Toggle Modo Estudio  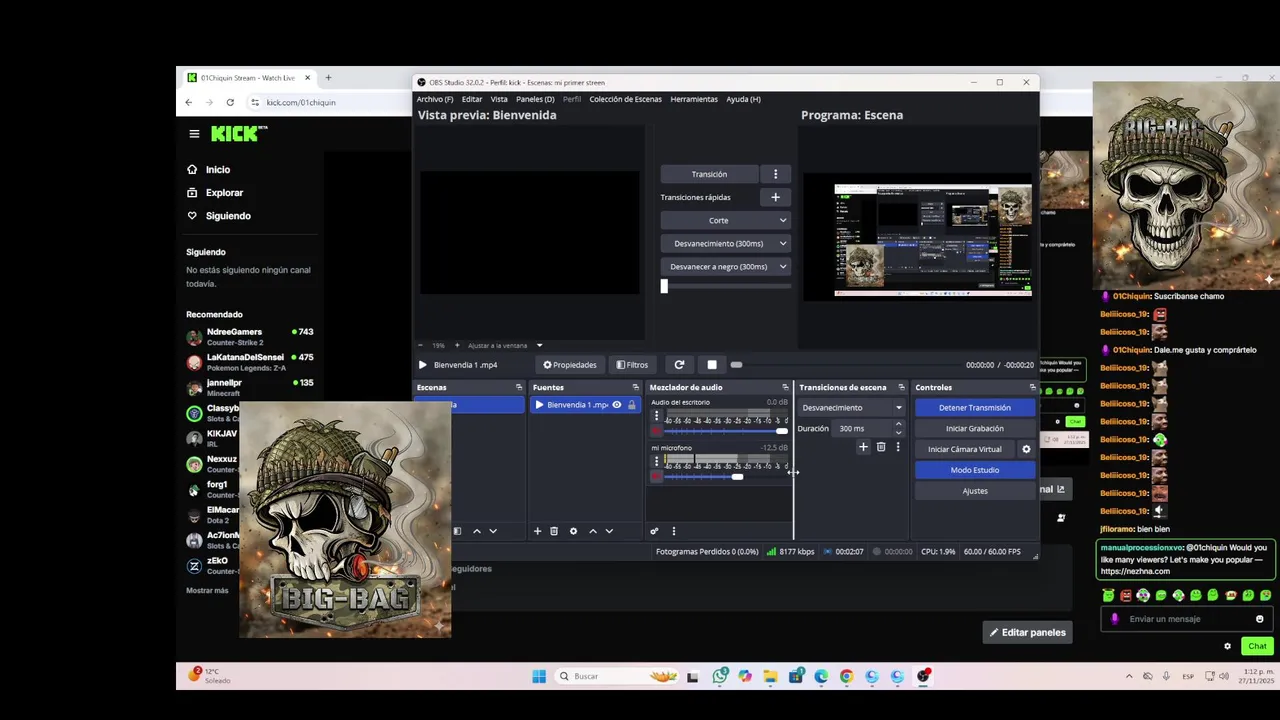[975, 470]
